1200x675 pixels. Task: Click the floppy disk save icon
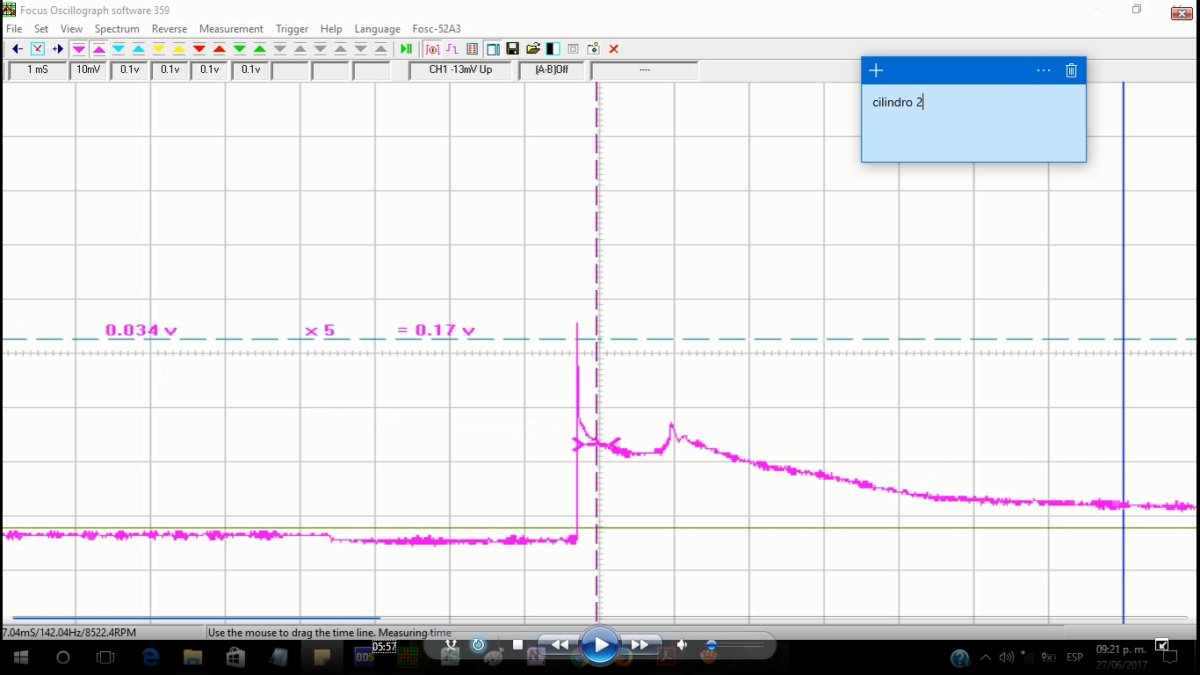pos(513,49)
